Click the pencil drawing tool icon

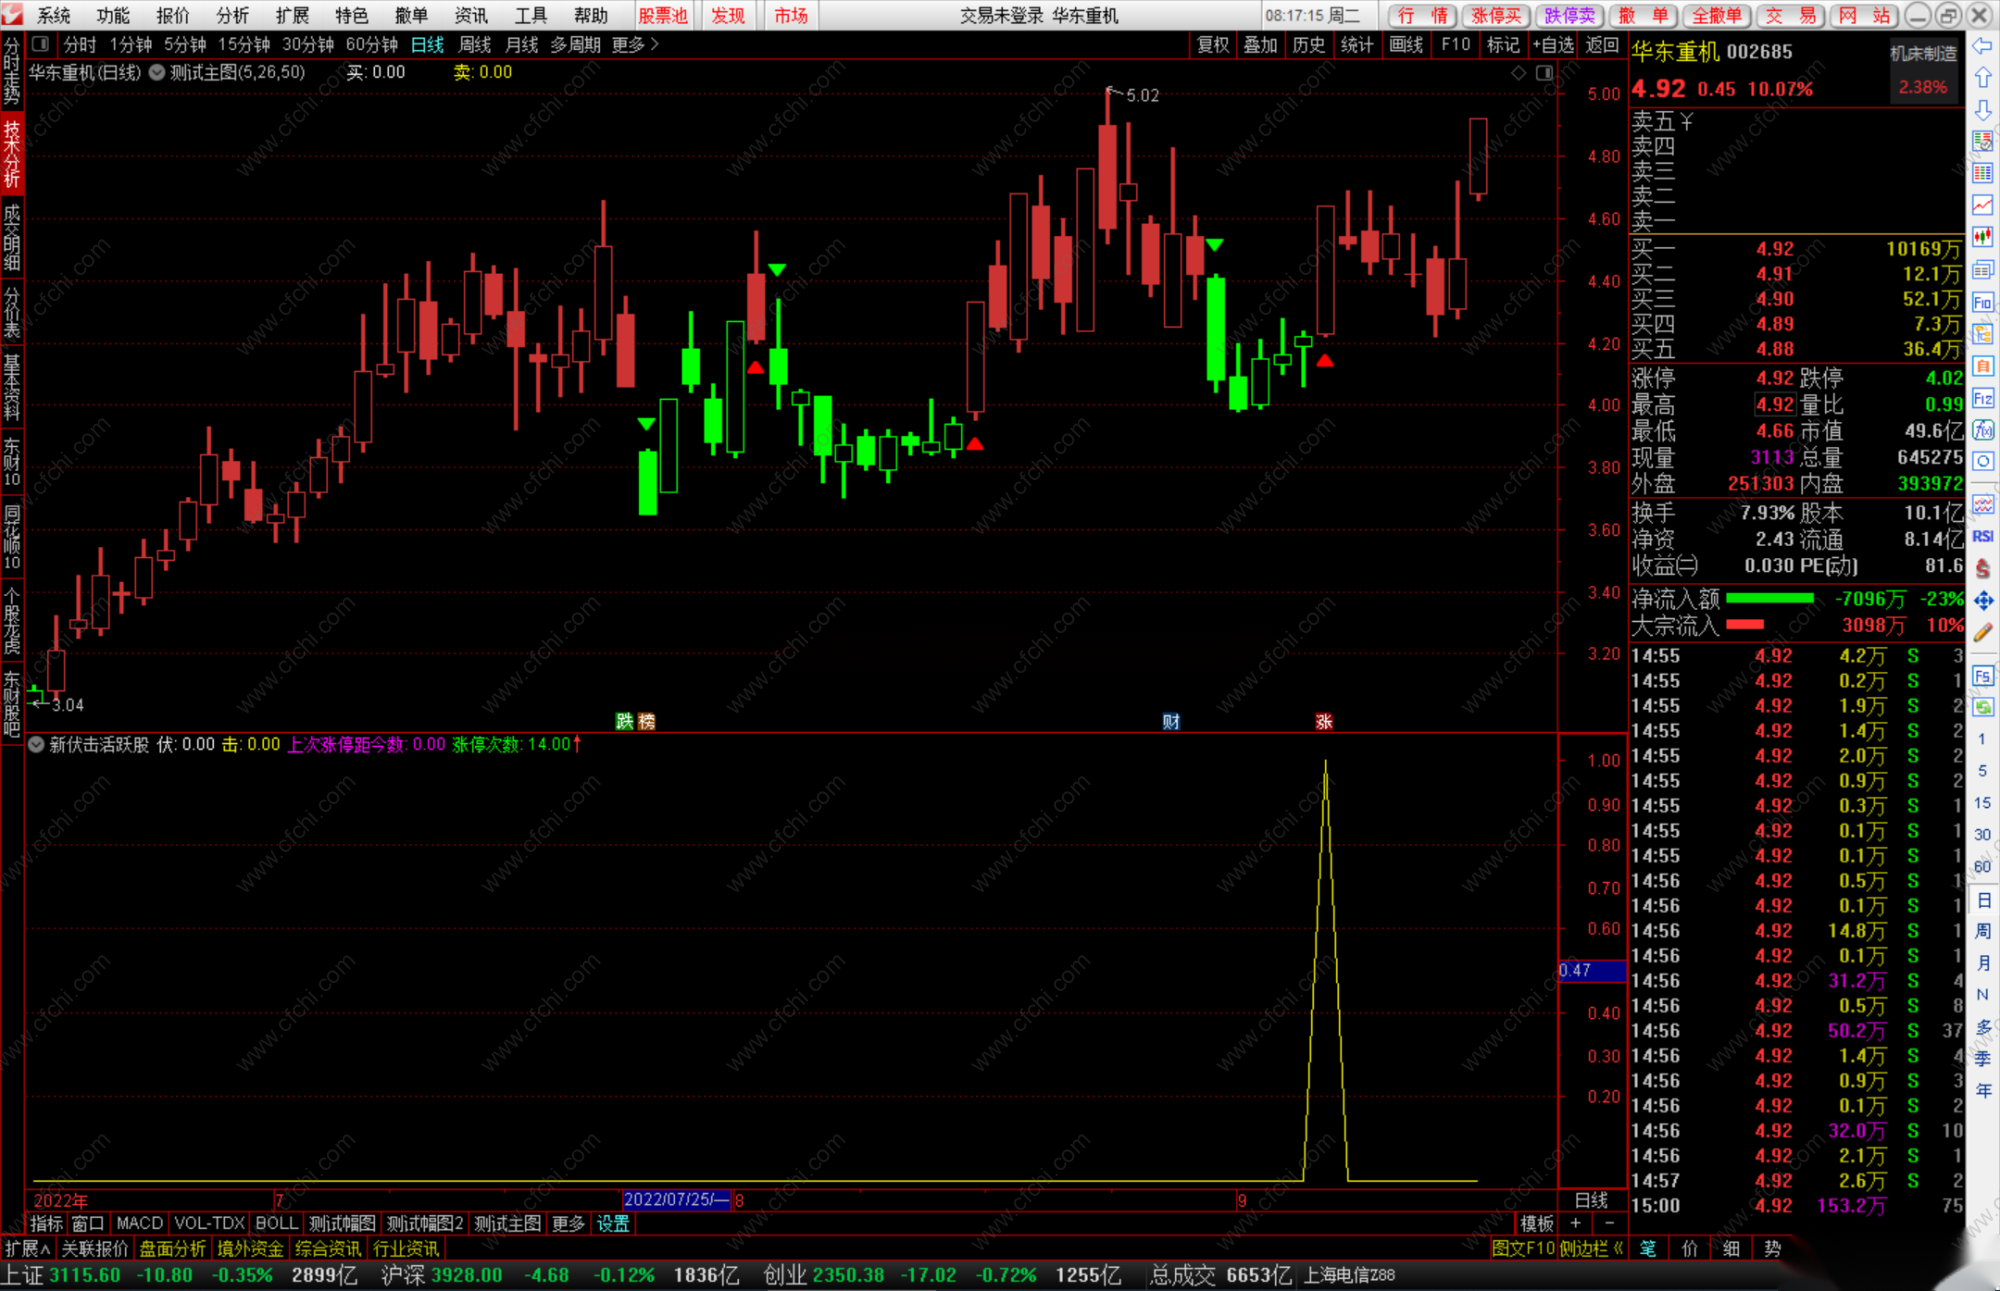click(1983, 632)
